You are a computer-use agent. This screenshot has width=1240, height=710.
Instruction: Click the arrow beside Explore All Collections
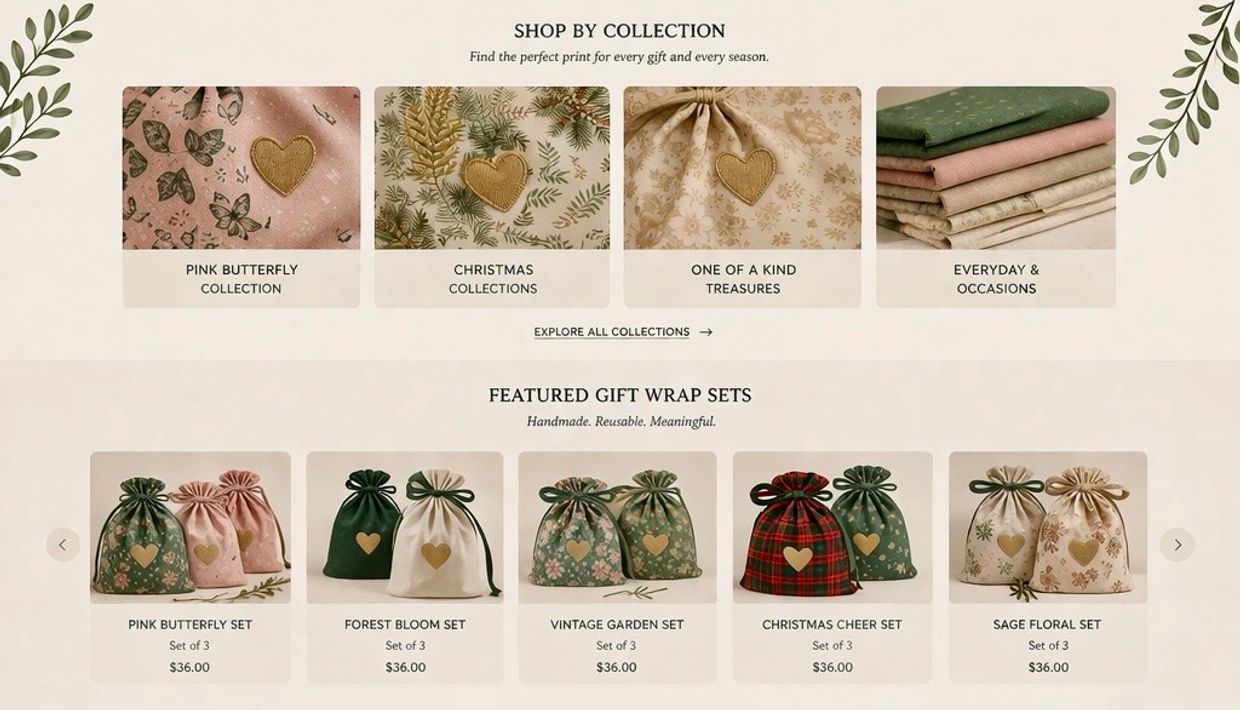coord(706,332)
